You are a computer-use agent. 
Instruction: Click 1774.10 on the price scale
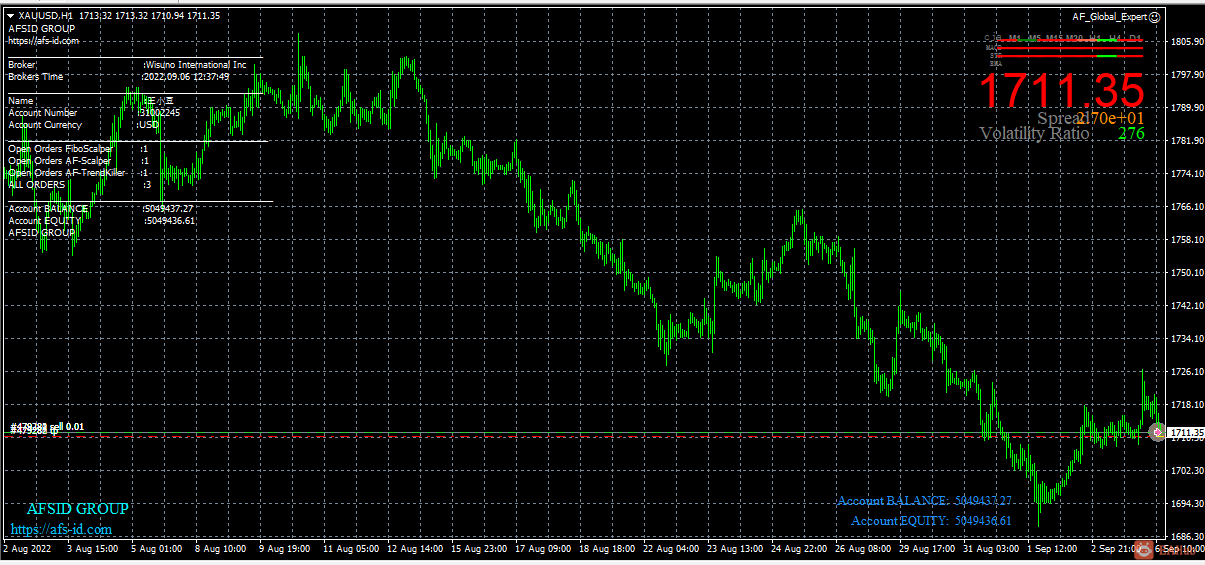tap(1185, 174)
